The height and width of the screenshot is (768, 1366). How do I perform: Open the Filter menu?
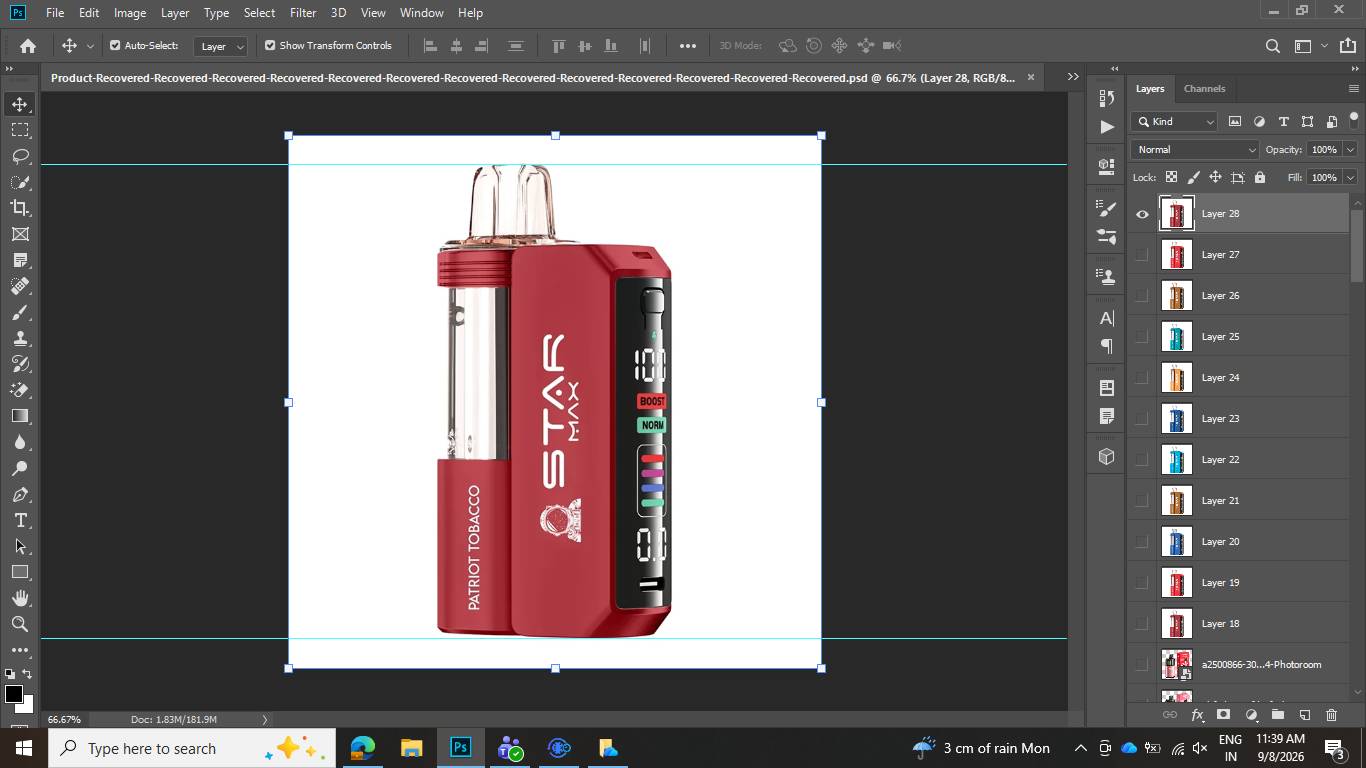pyautogui.click(x=303, y=13)
